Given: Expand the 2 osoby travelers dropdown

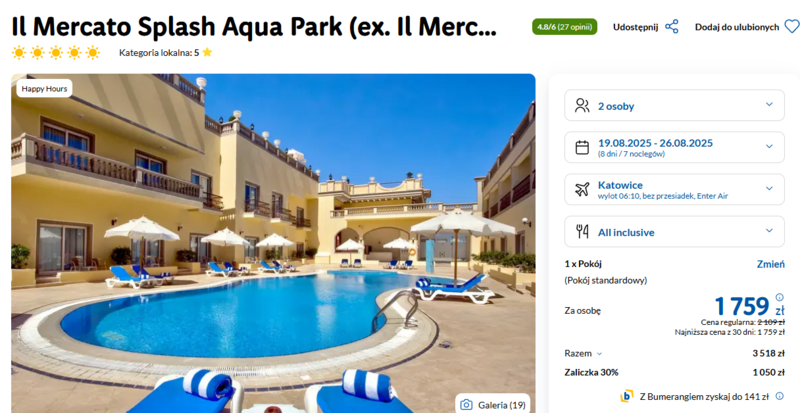Looking at the screenshot, I should pyautogui.click(x=674, y=106).
